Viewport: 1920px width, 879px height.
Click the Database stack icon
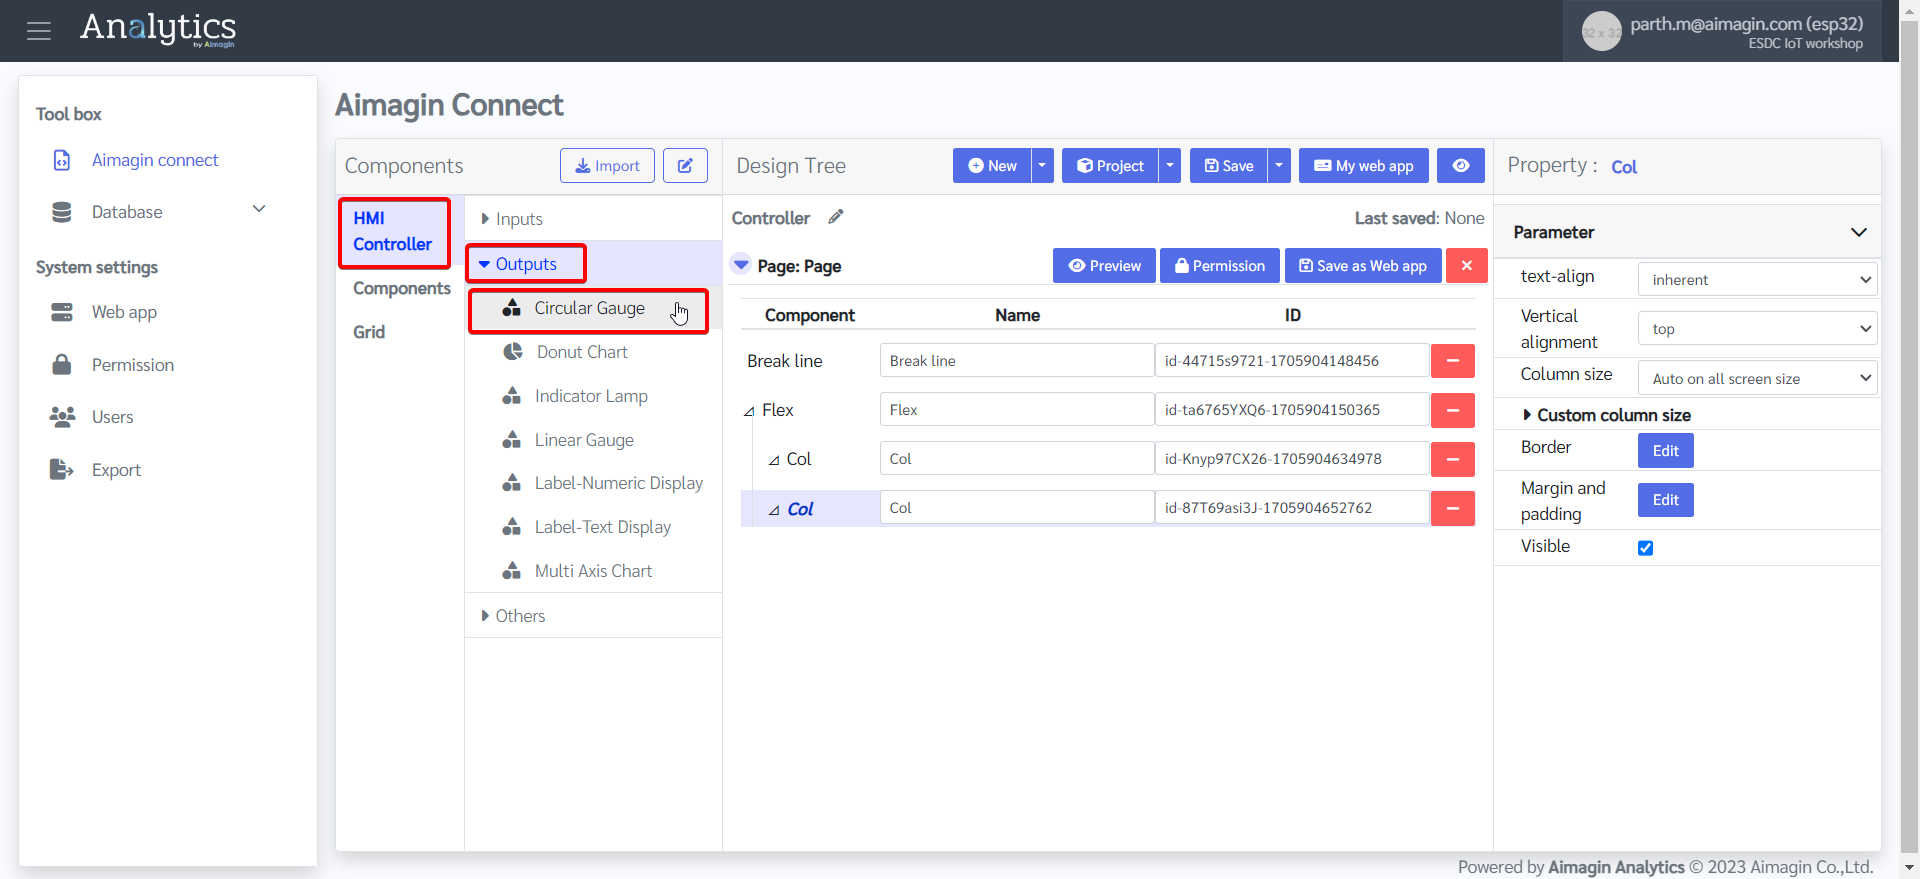coord(62,212)
